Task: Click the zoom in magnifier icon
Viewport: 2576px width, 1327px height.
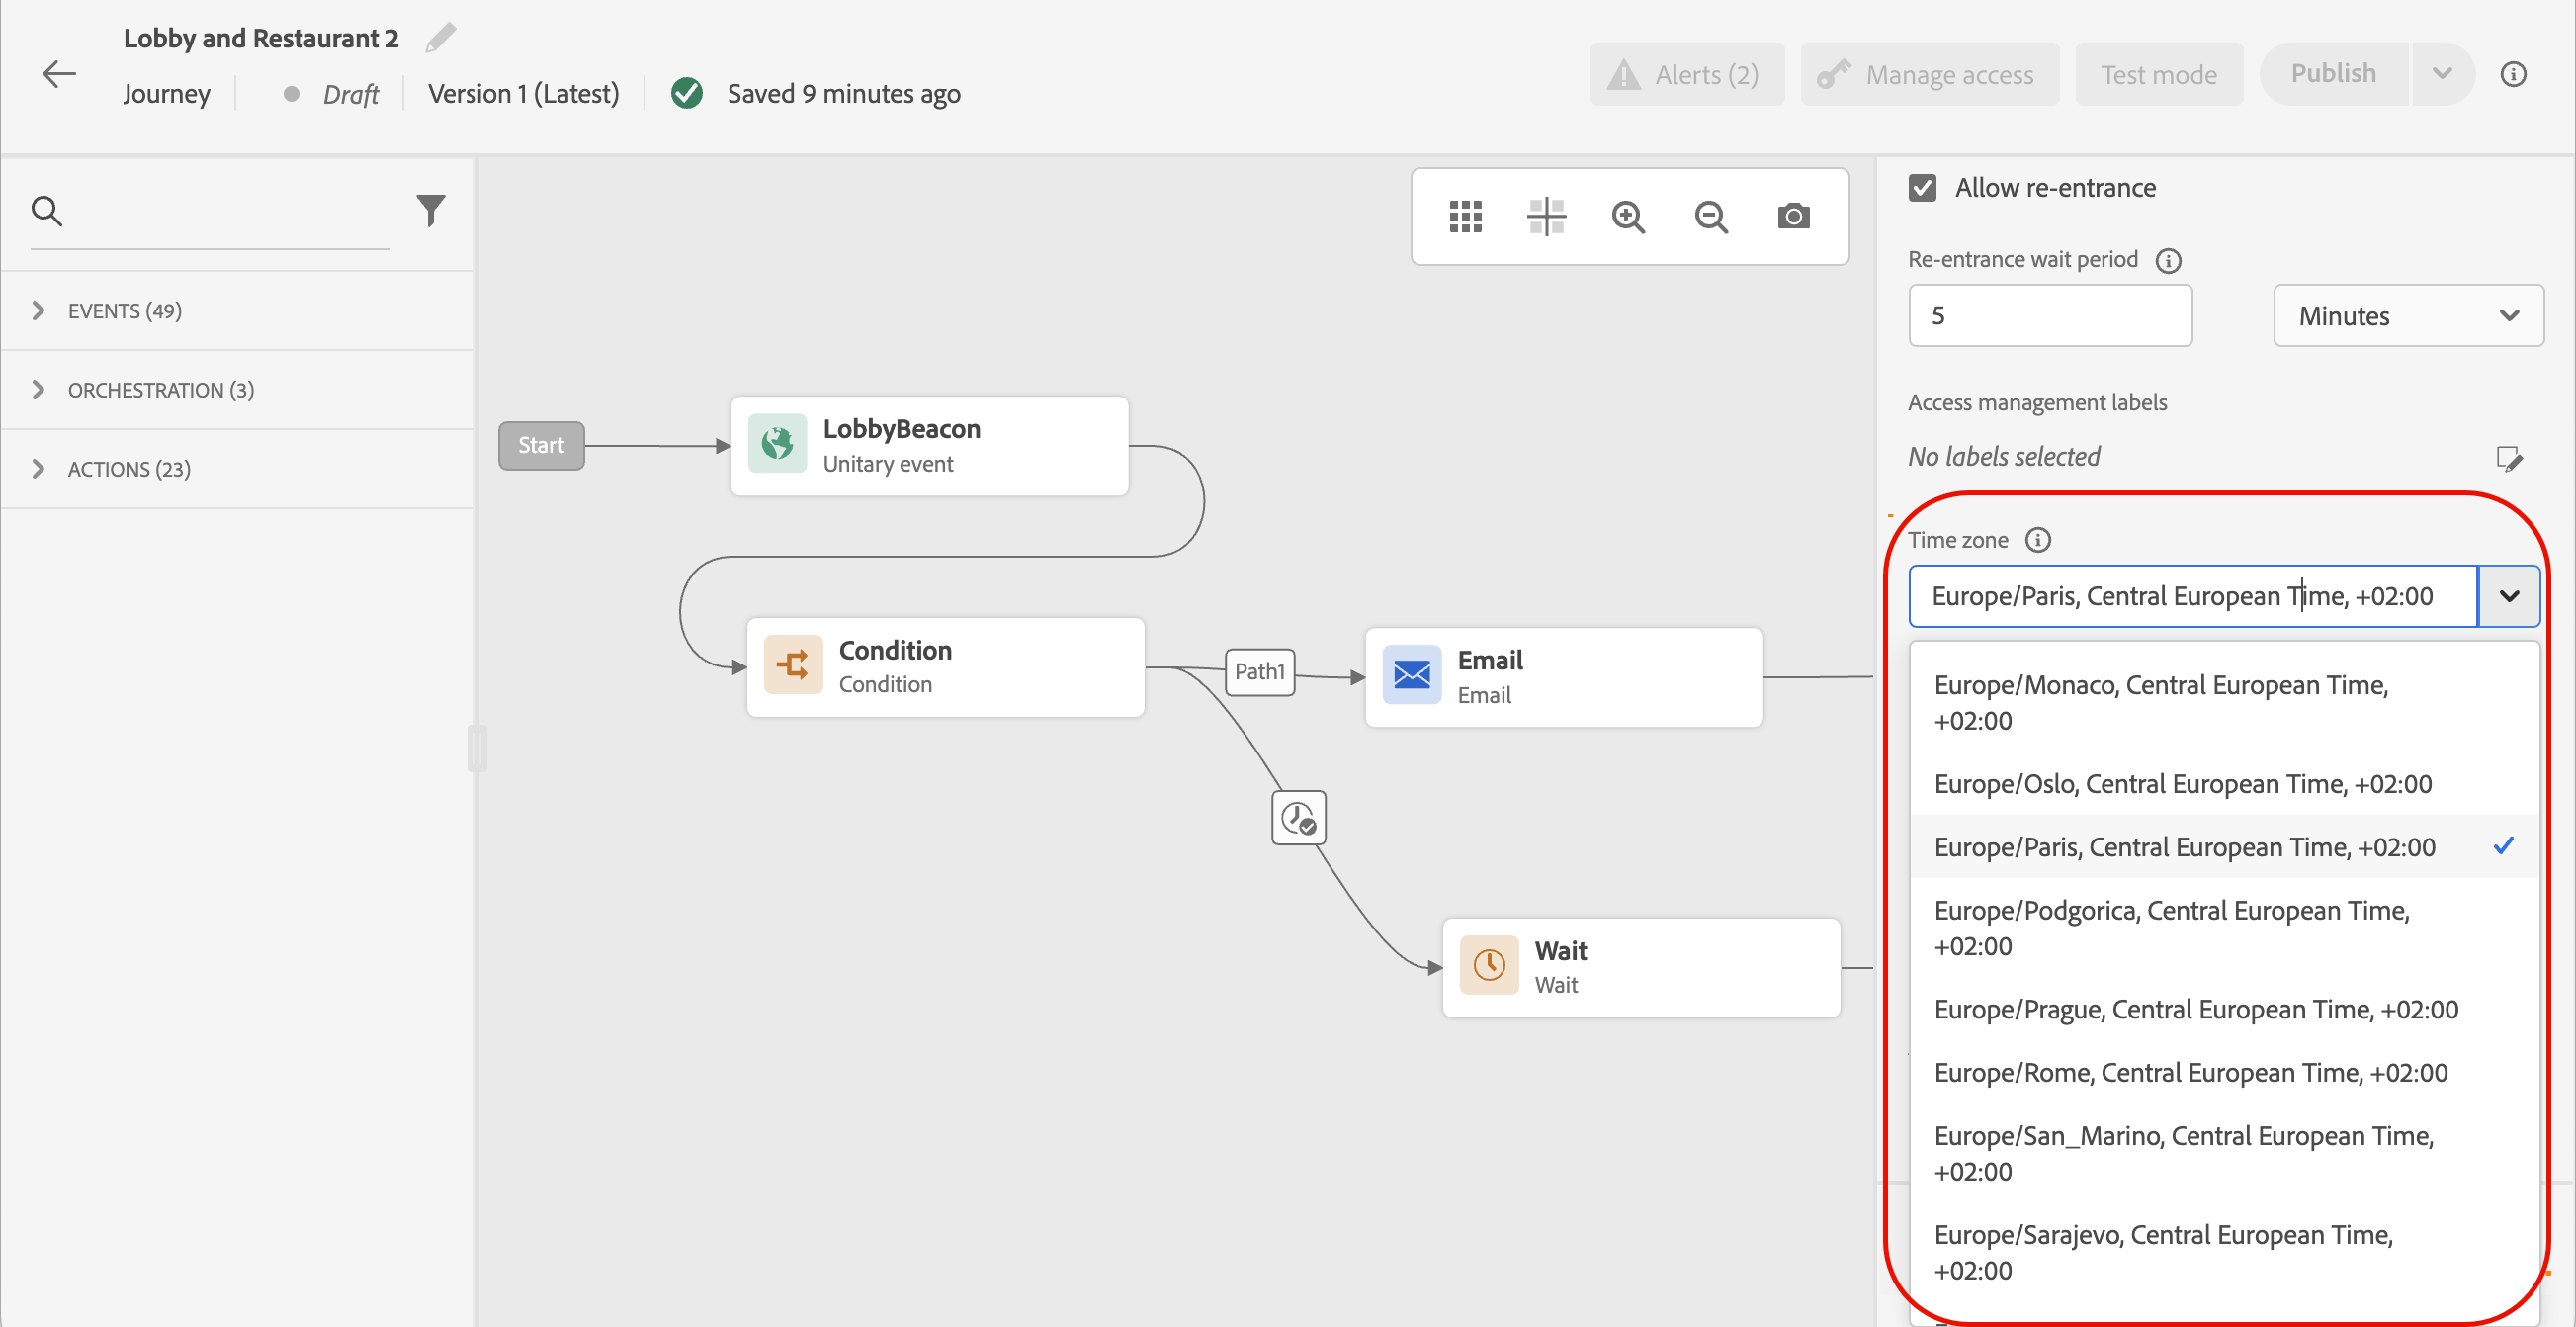Action: tap(1628, 216)
